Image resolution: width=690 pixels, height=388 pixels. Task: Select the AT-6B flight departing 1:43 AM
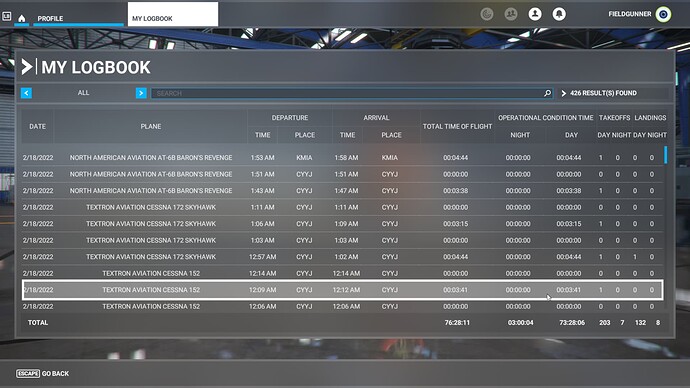tap(342, 190)
